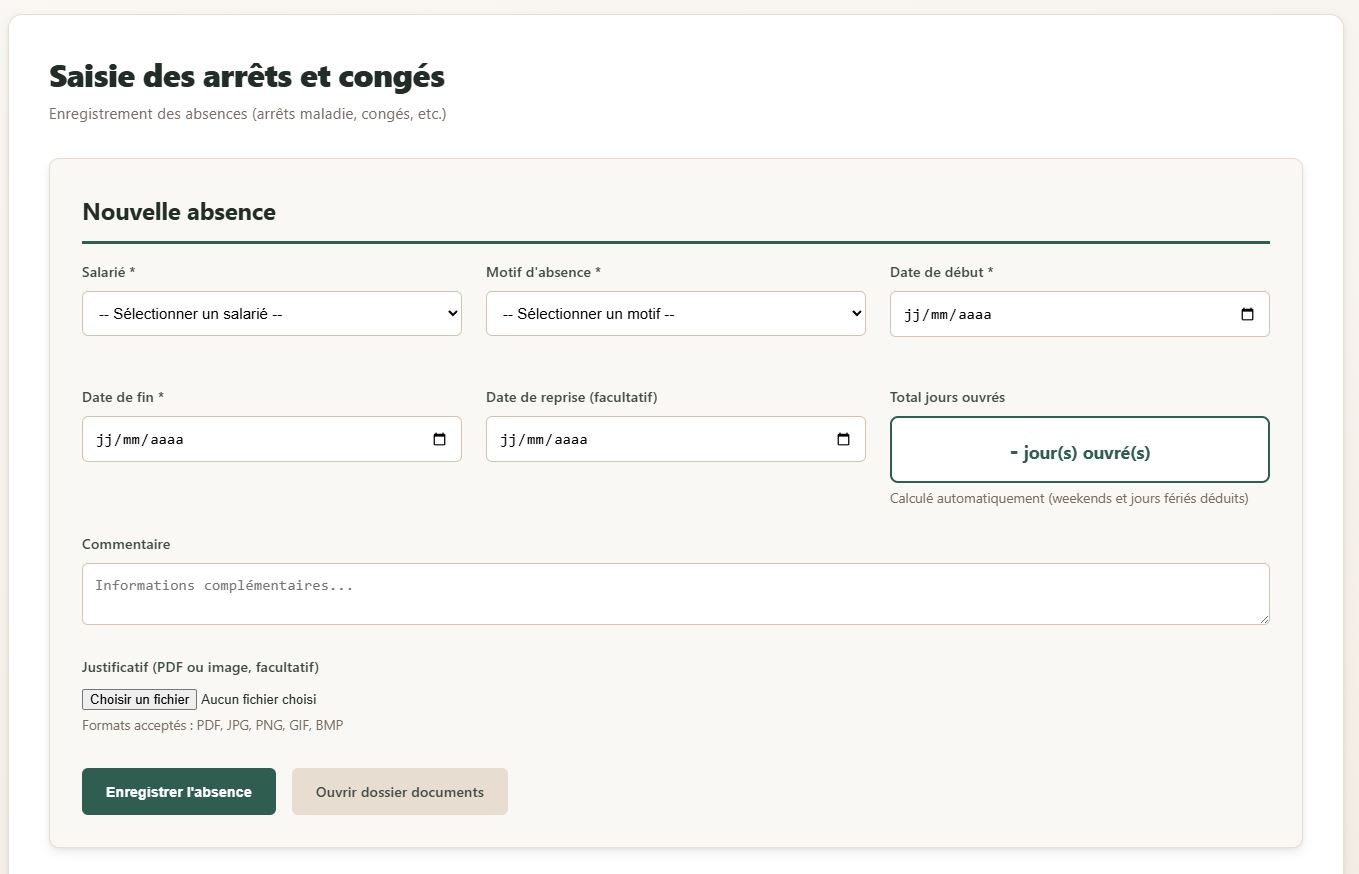The width and height of the screenshot is (1359, 874).
Task: Click Enregistrer l'absence button
Action: tap(178, 792)
